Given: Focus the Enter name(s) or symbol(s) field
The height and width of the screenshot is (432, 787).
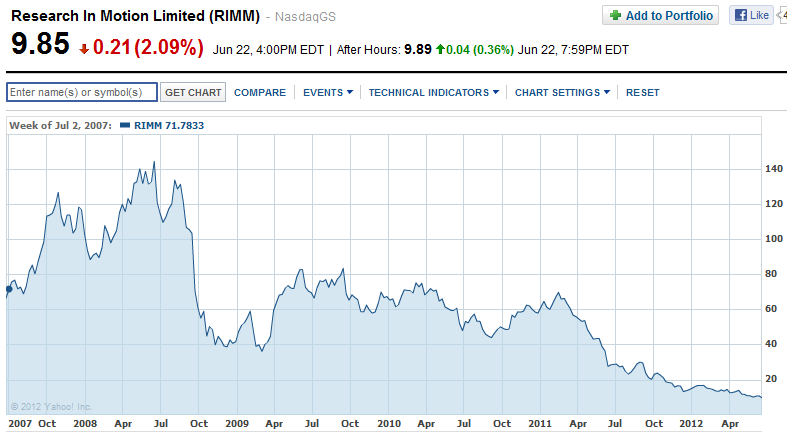Looking at the screenshot, I should click(x=82, y=92).
